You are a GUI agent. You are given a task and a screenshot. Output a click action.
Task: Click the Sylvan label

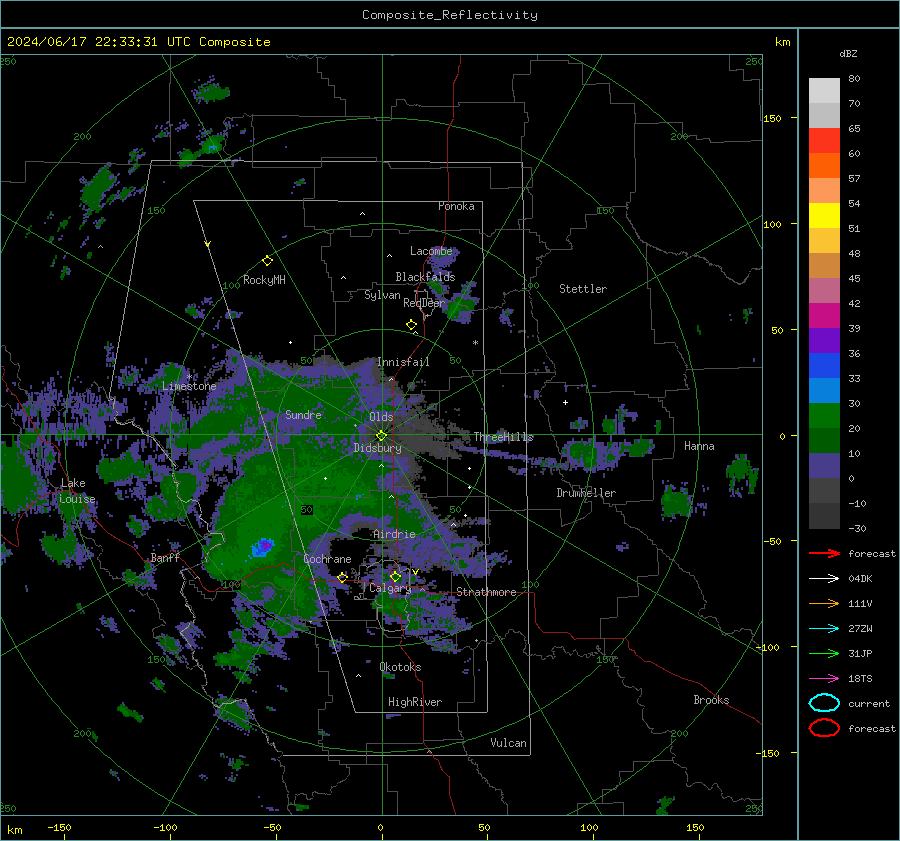(382, 295)
